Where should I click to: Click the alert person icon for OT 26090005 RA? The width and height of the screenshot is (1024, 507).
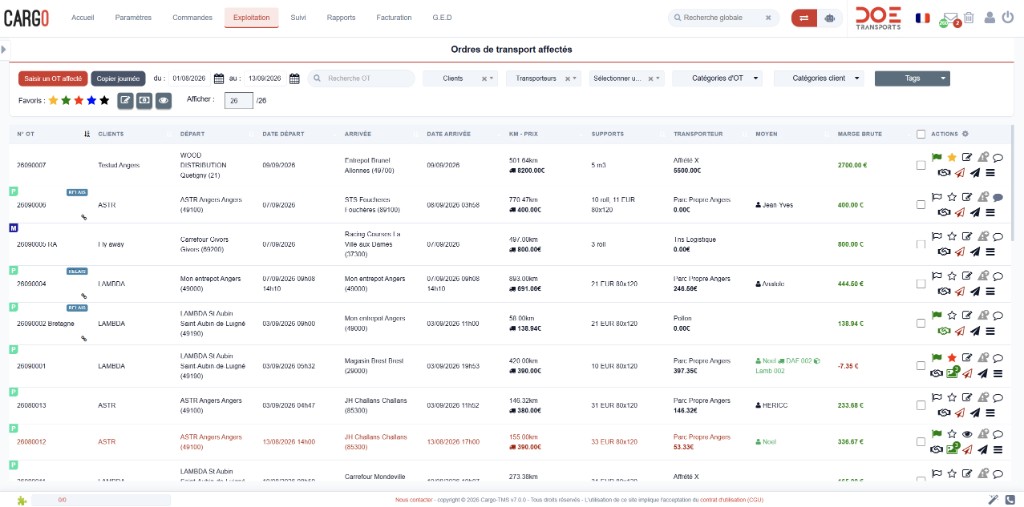point(983,236)
